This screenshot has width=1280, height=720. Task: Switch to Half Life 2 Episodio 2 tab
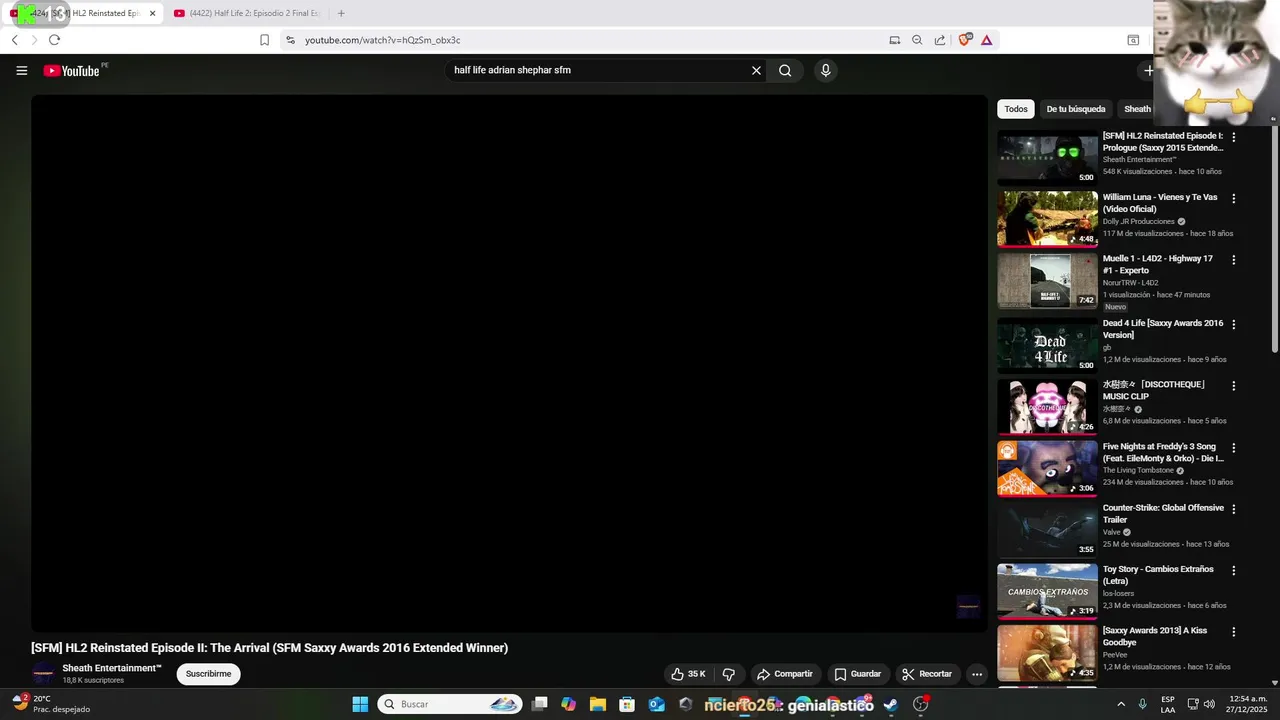point(247,14)
